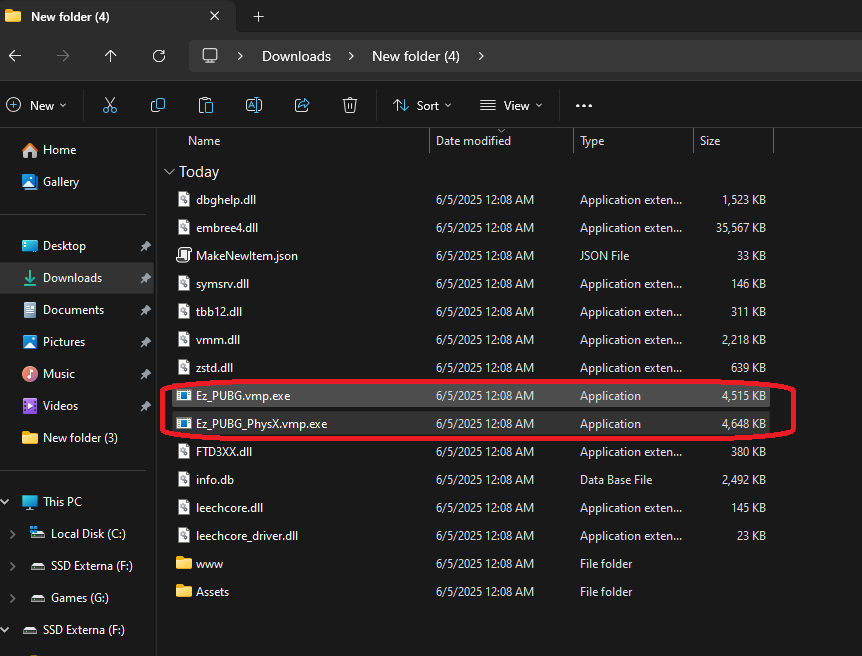Go up one folder level
Viewport: 862px width, 656px height.
(111, 56)
